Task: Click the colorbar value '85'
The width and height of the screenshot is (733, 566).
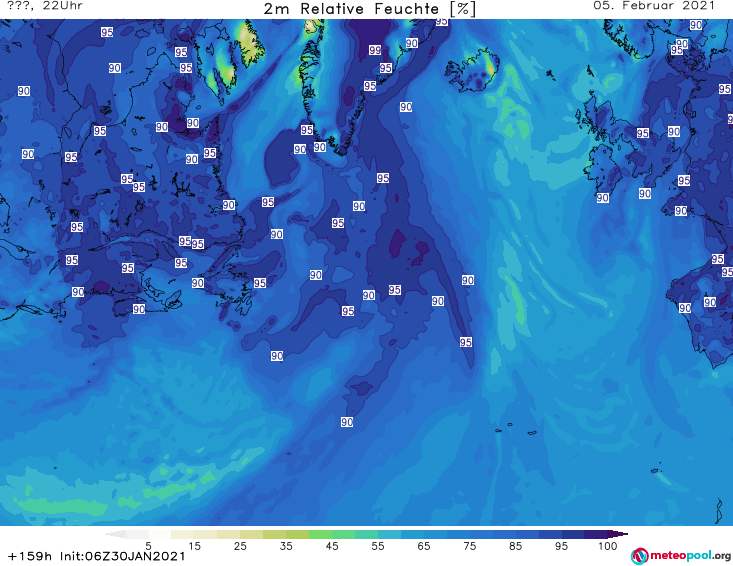Action: pyautogui.click(x=516, y=546)
